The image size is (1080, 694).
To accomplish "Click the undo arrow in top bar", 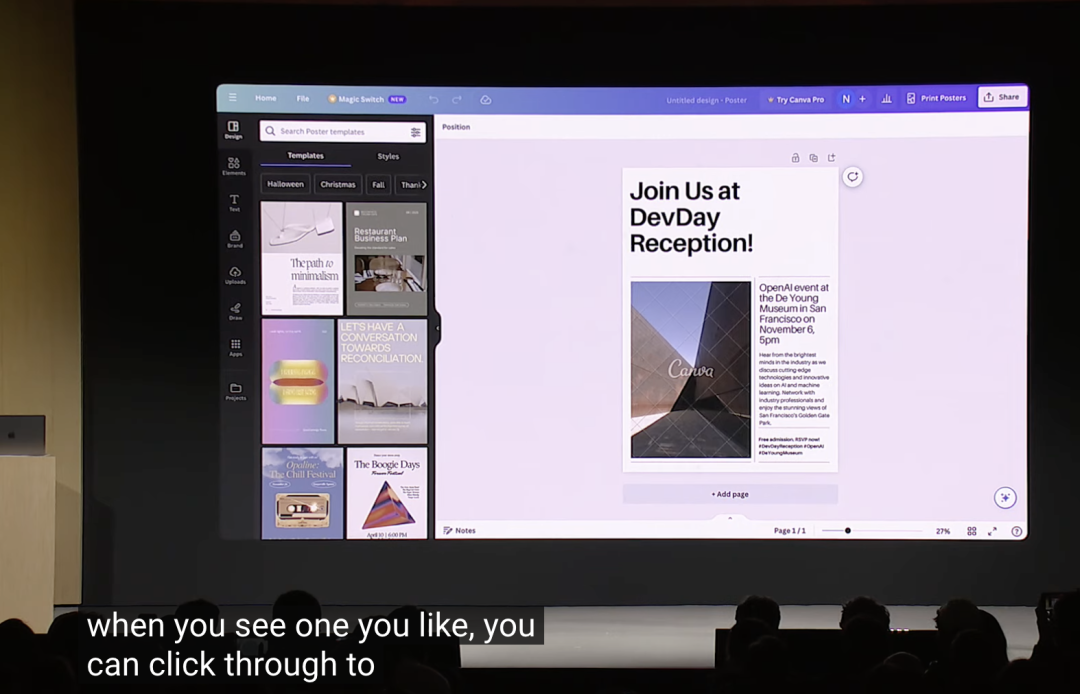I will tap(433, 100).
